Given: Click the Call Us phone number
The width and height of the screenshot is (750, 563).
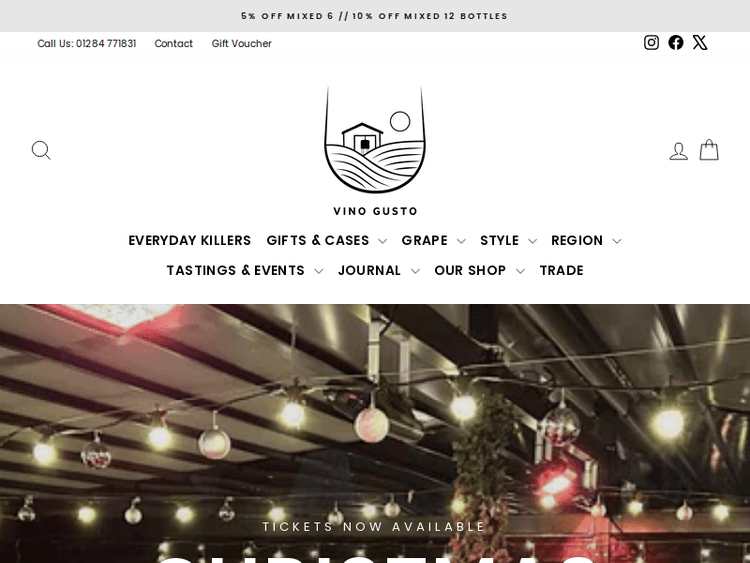Looking at the screenshot, I should 87,44.
